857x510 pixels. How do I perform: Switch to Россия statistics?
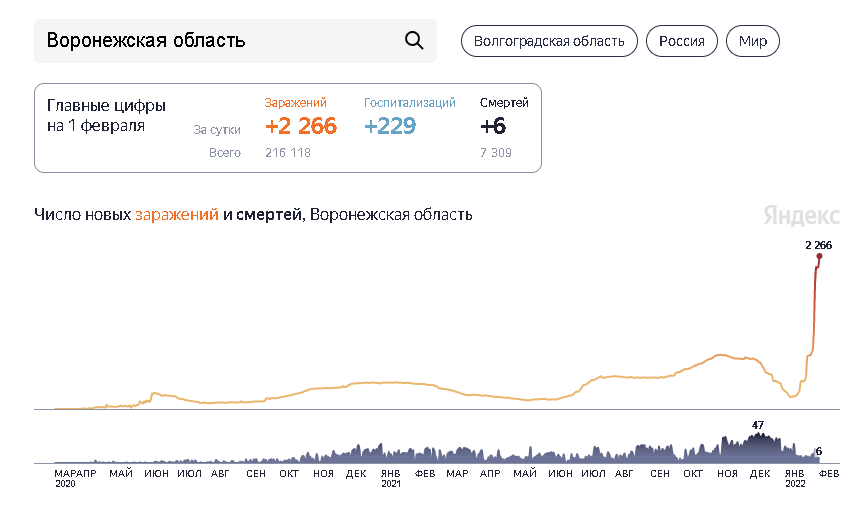pyautogui.click(x=682, y=41)
